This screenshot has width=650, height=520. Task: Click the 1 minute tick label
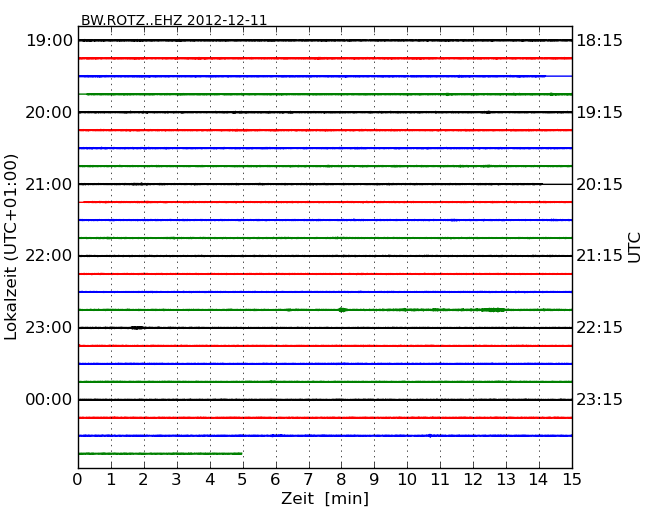(x=111, y=480)
